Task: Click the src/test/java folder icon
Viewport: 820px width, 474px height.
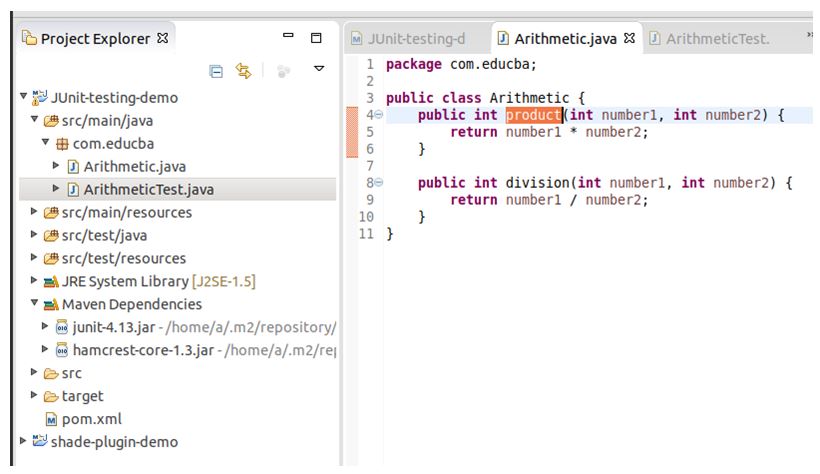Action: coord(51,236)
